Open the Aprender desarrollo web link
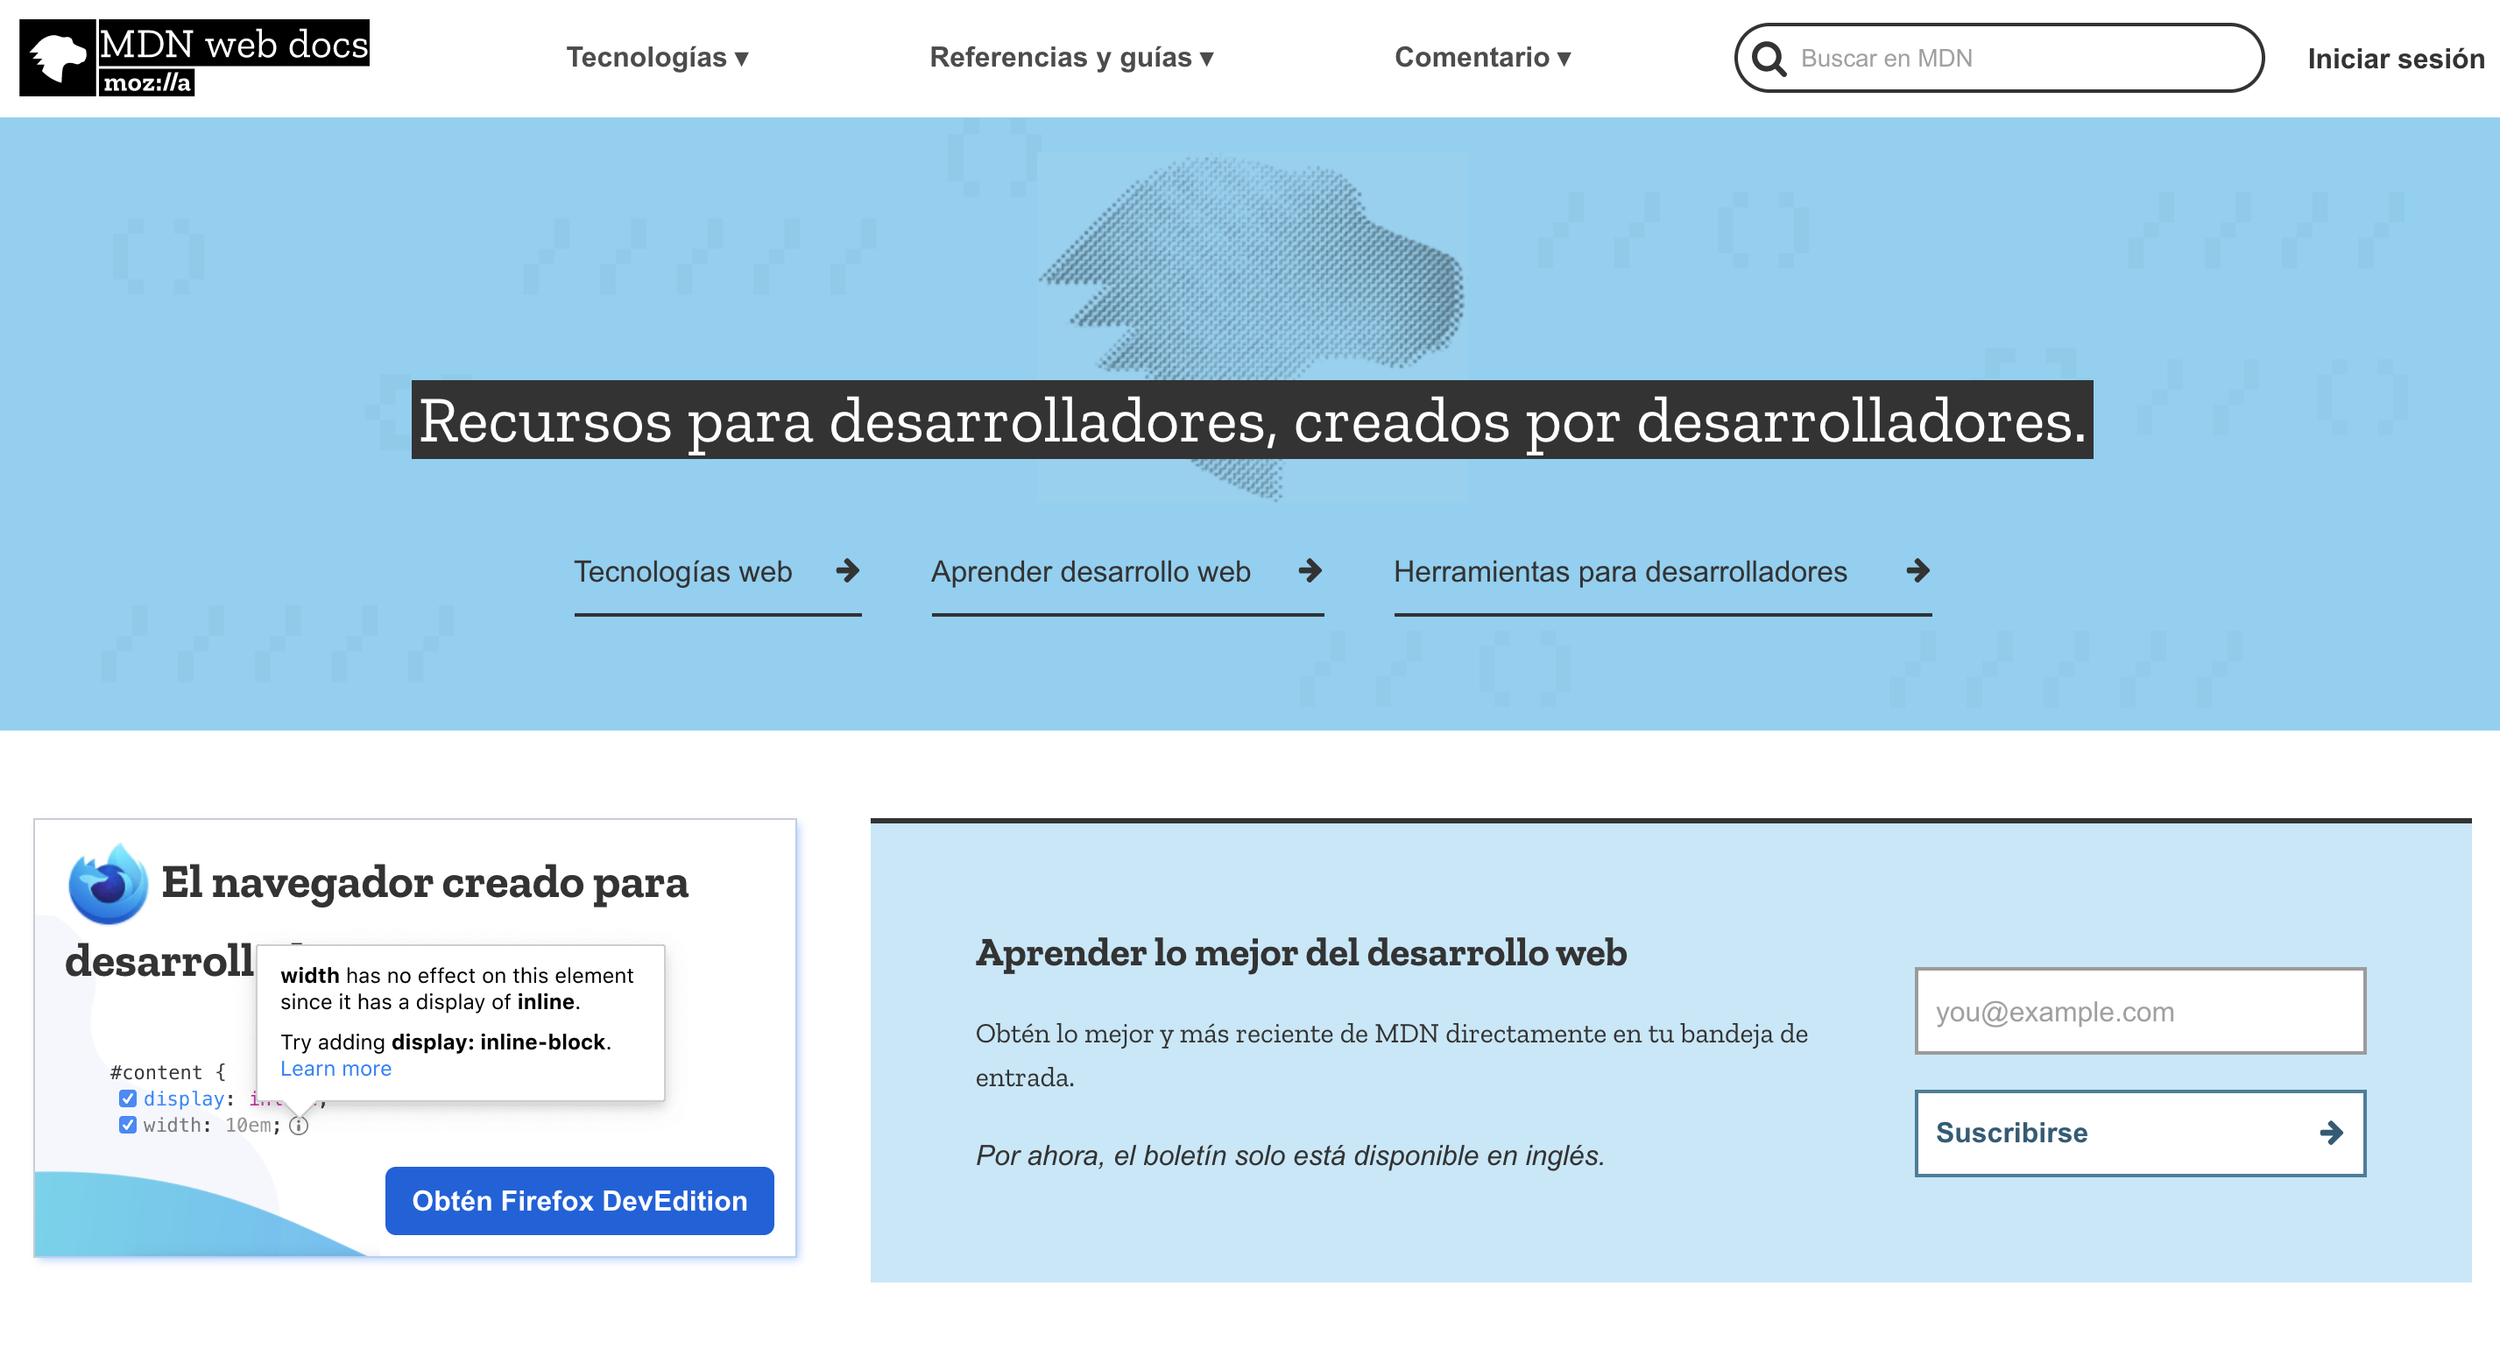Screen dimensions: 2500x1349 click(x=1090, y=572)
